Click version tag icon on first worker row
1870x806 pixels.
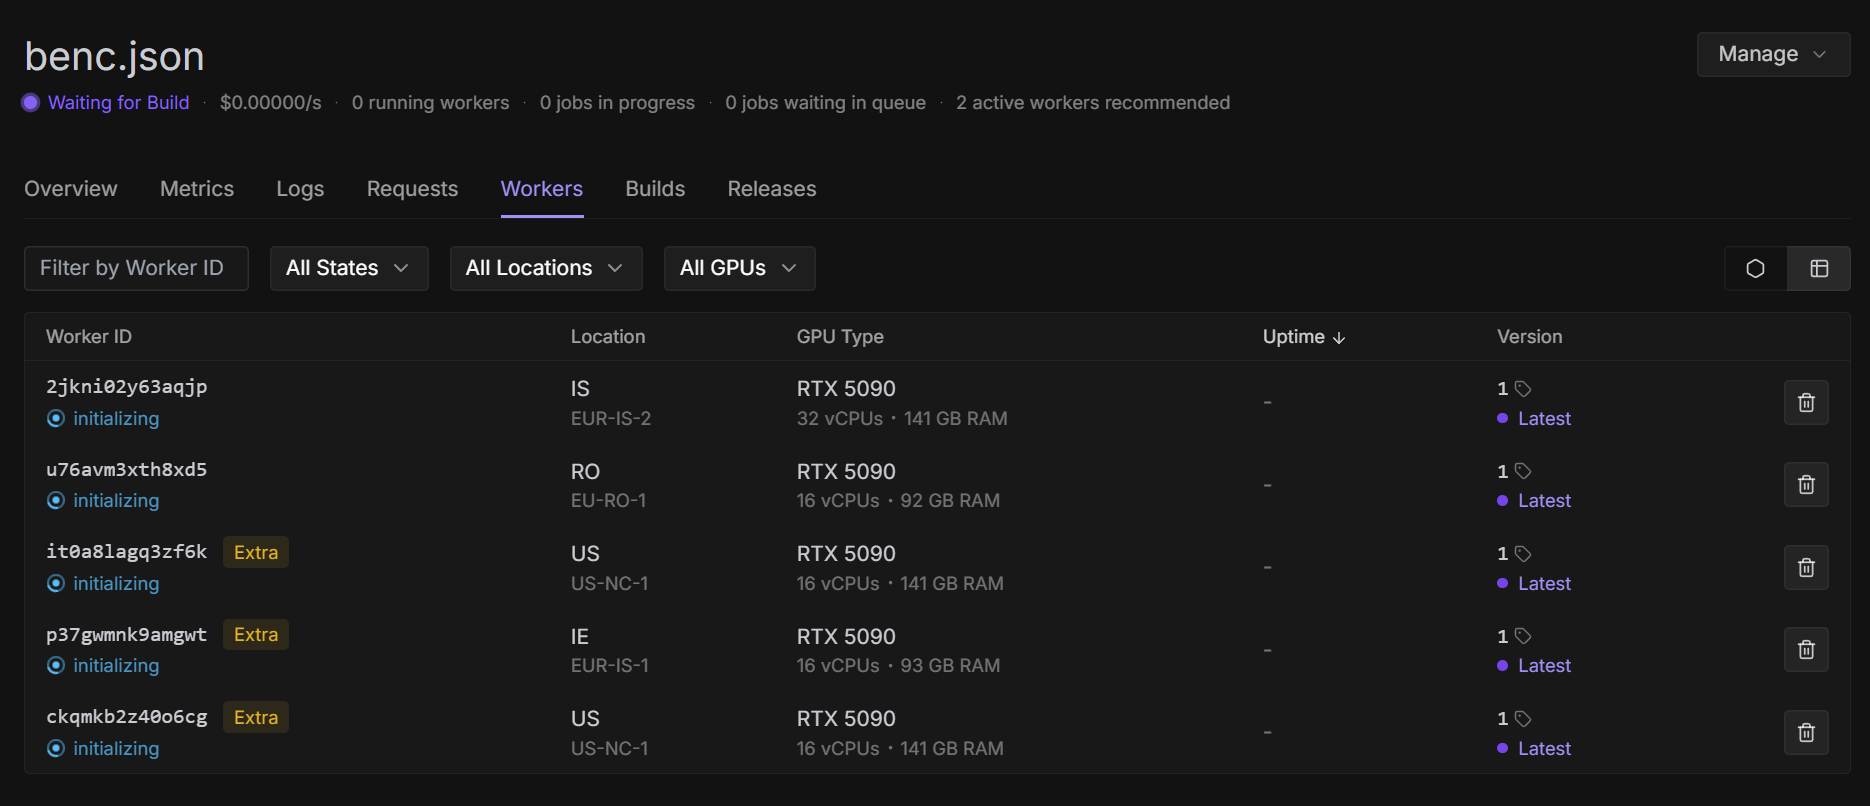point(1523,389)
